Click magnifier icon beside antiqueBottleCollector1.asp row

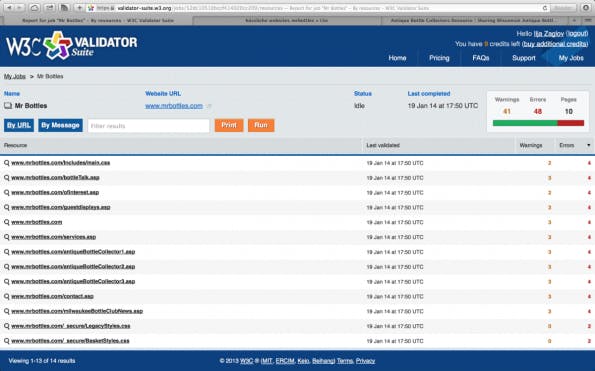(6, 252)
